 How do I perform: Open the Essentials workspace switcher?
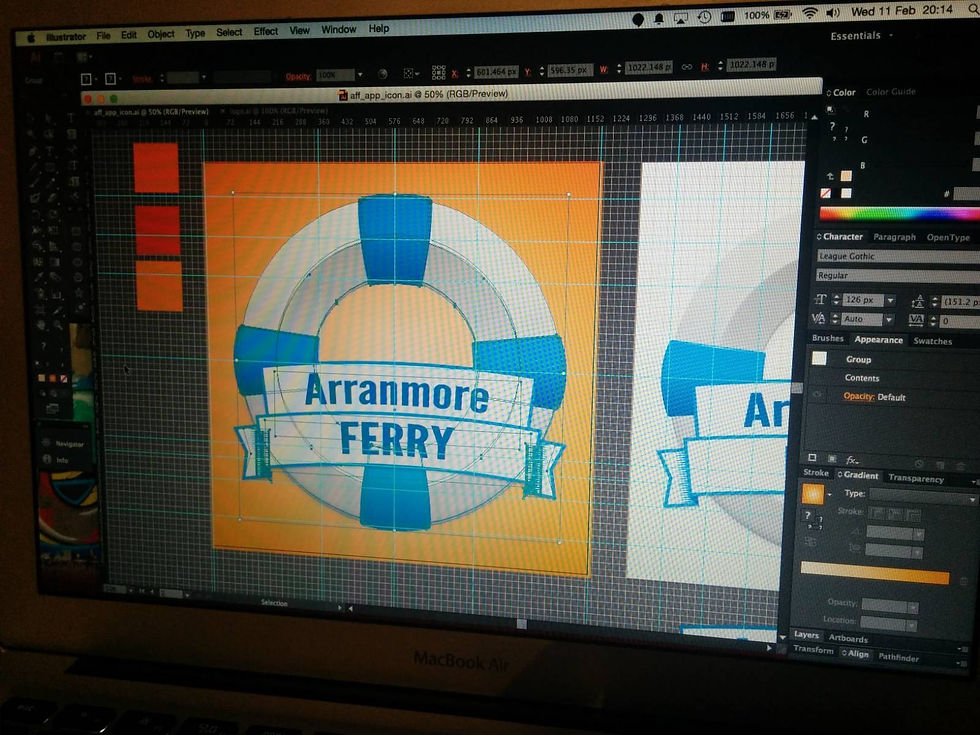pos(861,36)
